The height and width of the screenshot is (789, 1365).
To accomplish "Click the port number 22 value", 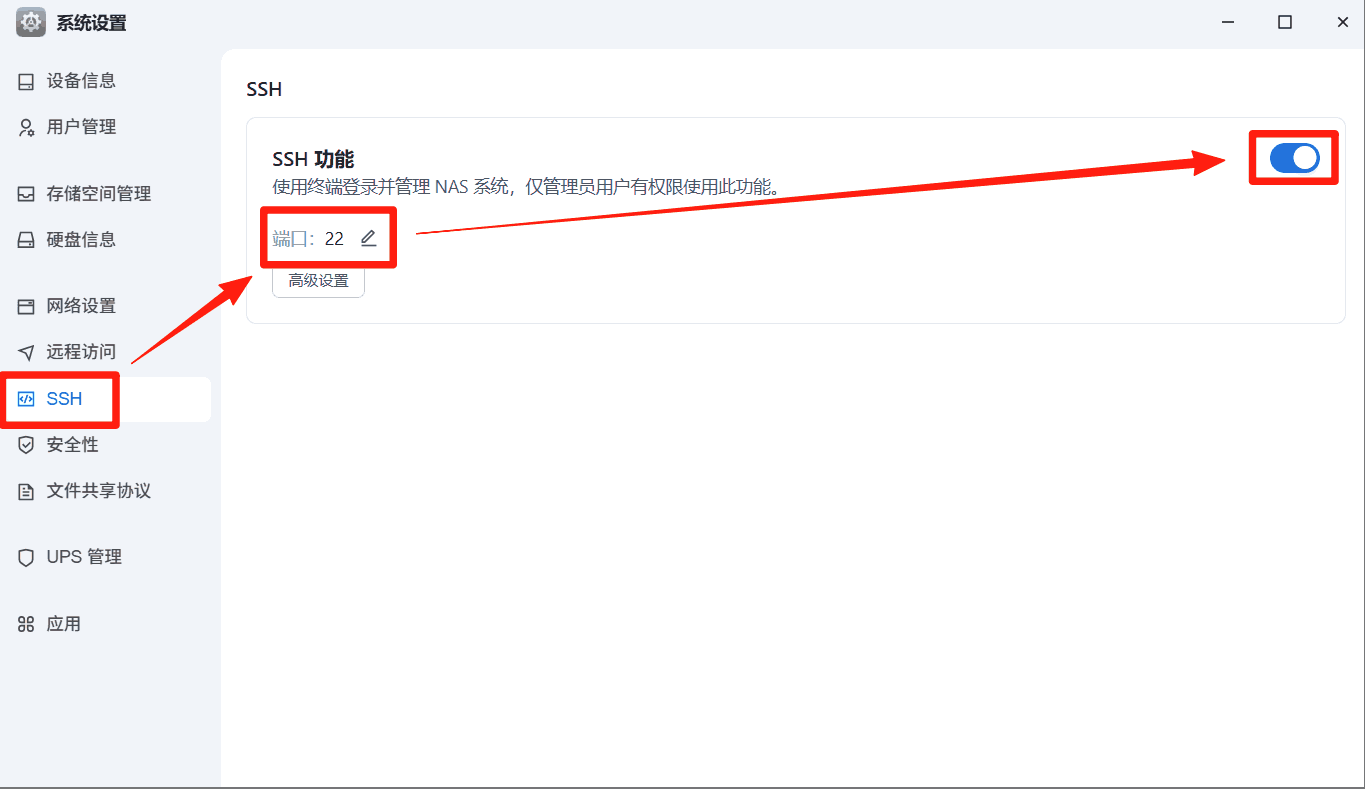I will (334, 239).
